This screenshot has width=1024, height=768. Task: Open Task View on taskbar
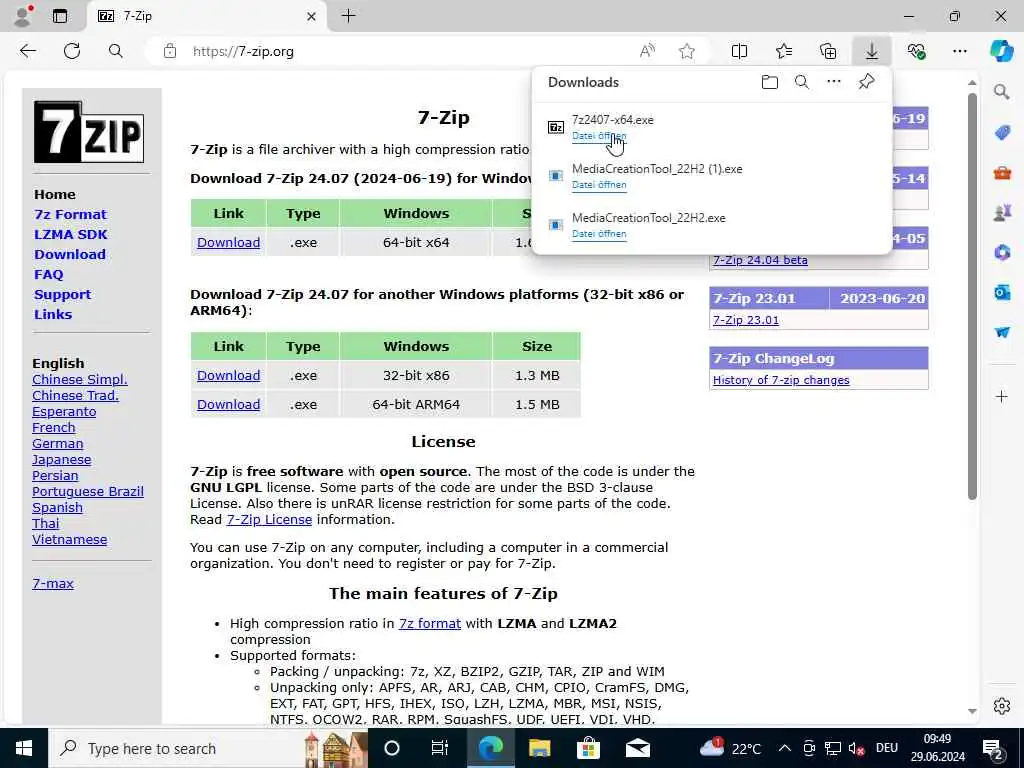440,748
